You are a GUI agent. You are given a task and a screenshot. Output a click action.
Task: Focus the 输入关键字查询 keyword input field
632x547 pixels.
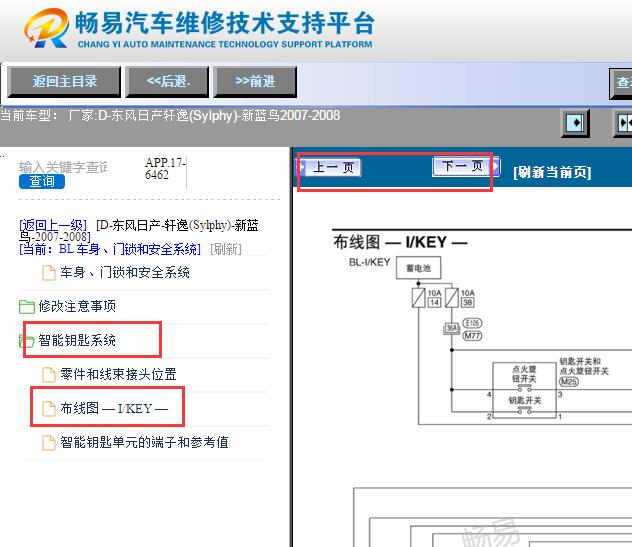pos(63,166)
